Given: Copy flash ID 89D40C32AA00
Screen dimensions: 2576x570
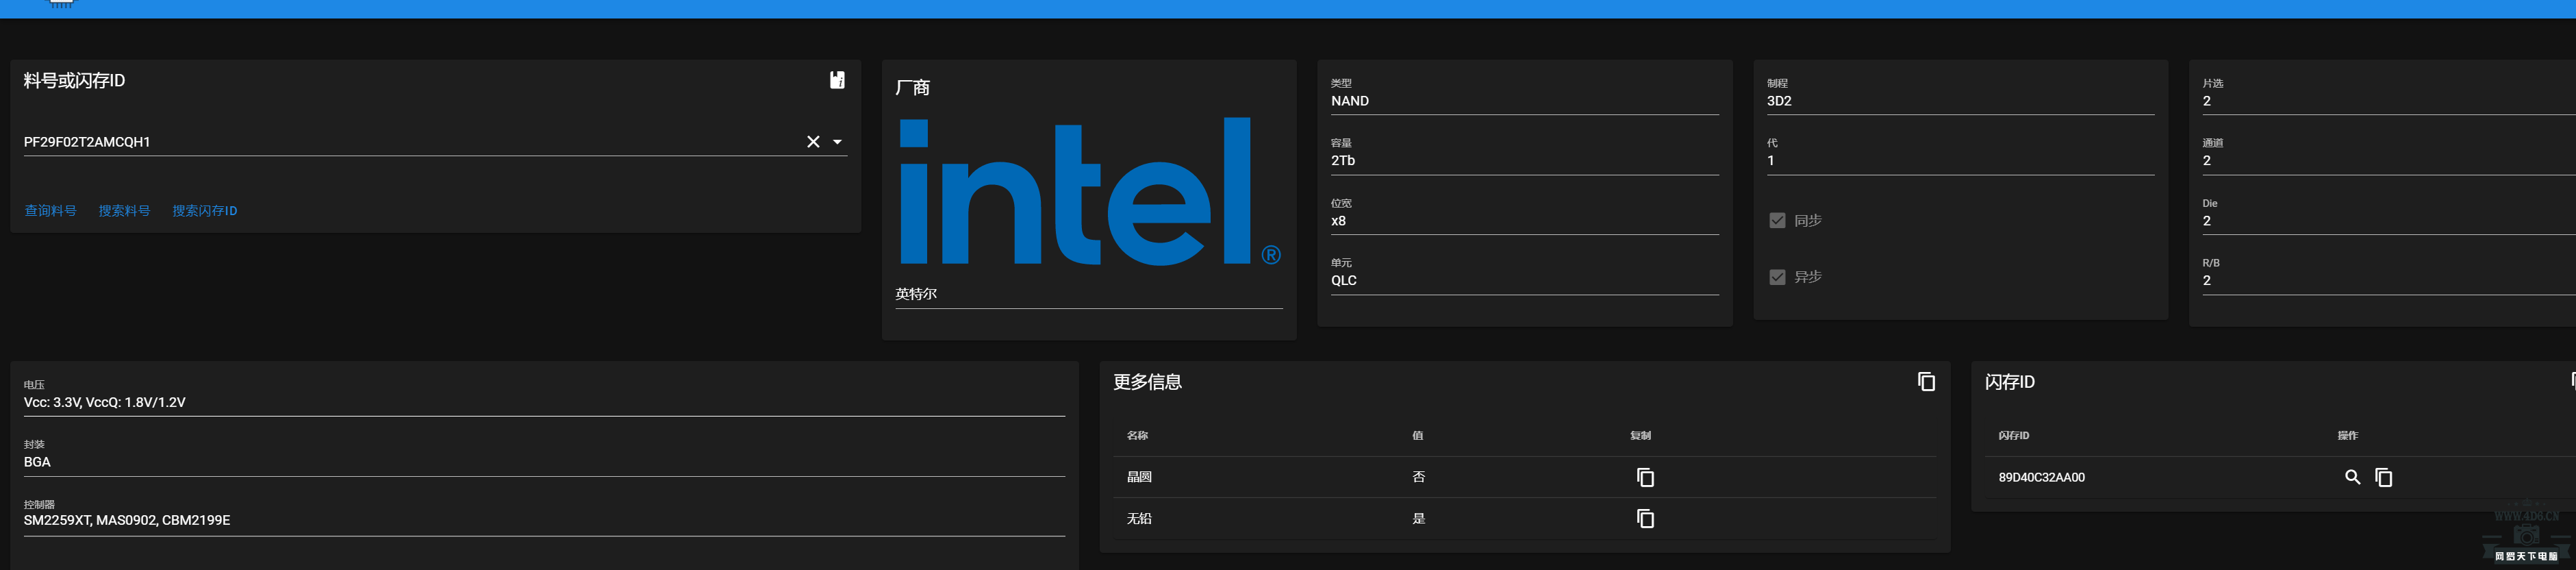Looking at the screenshot, I should click(x=2384, y=478).
